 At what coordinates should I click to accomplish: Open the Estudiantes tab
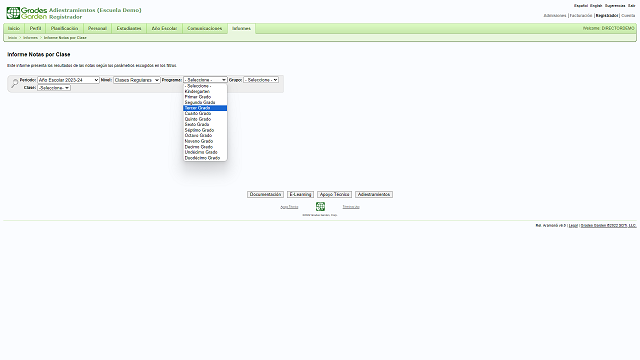pyautogui.click(x=129, y=29)
